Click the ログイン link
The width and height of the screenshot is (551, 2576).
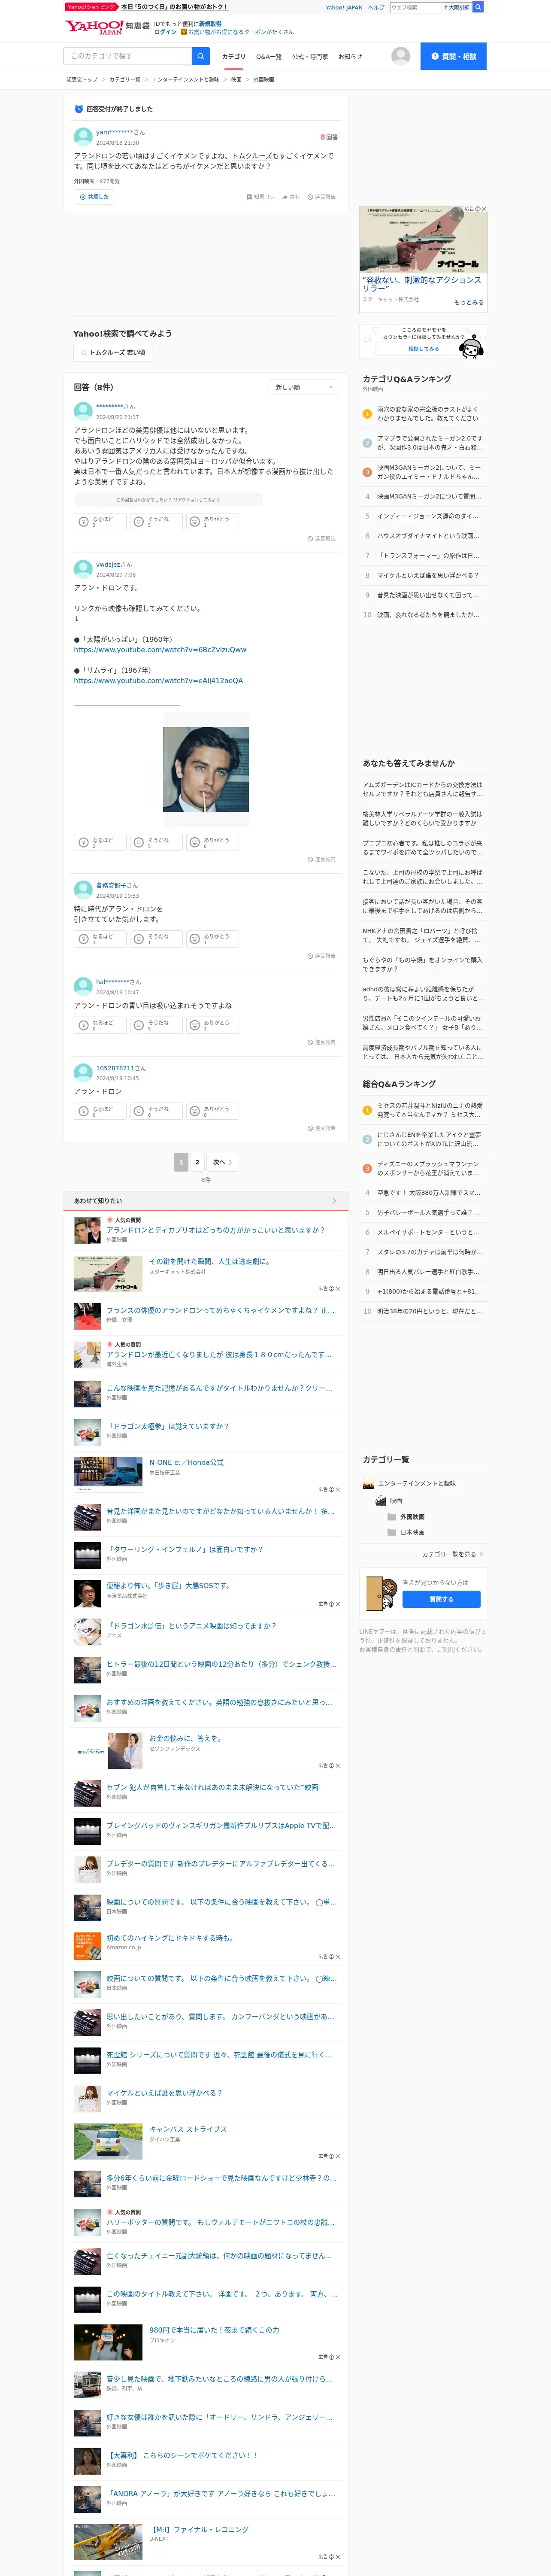pyautogui.click(x=165, y=32)
